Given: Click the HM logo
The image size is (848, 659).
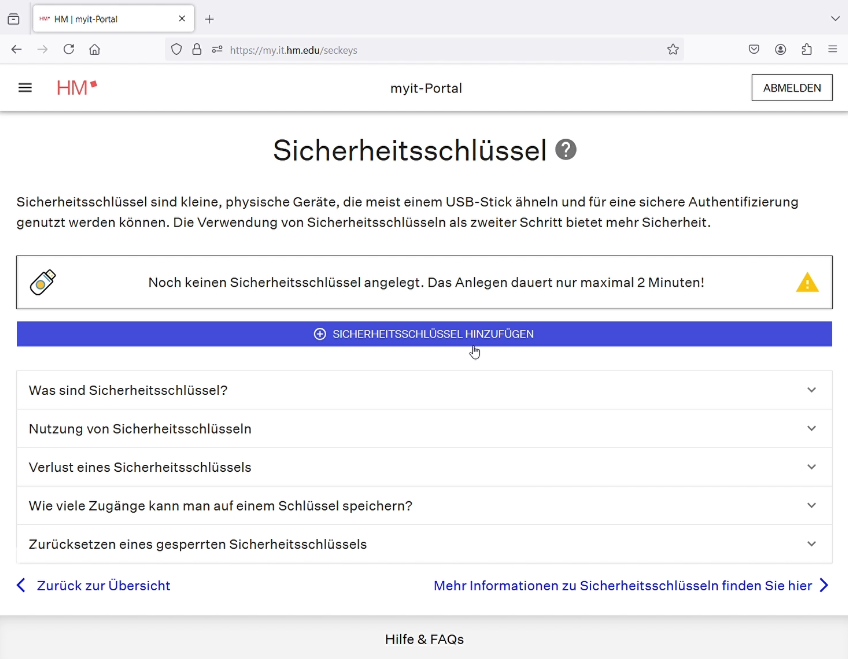Looking at the screenshot, I should pyautogui.click(x=77, y=88).
